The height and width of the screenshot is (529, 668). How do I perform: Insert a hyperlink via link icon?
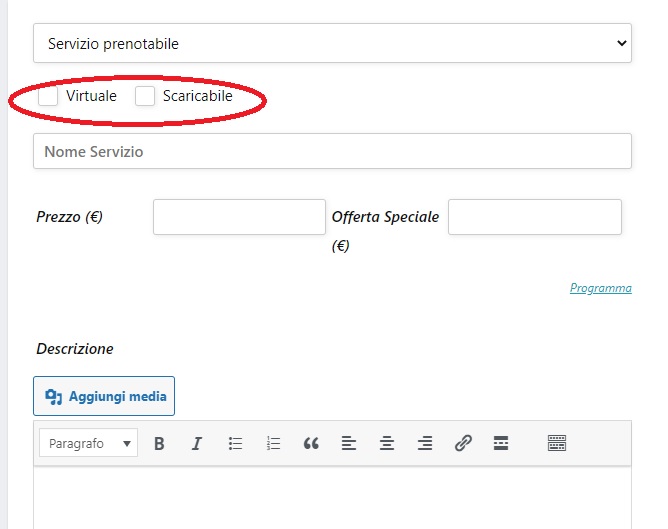[x=463, y=444]
